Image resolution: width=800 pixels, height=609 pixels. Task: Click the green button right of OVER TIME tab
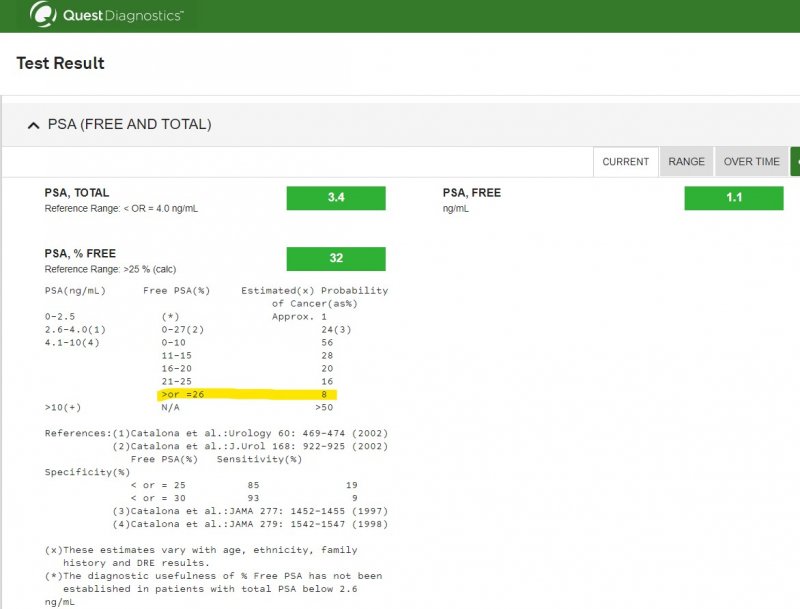pyautogui.click(x=795, y=162)
